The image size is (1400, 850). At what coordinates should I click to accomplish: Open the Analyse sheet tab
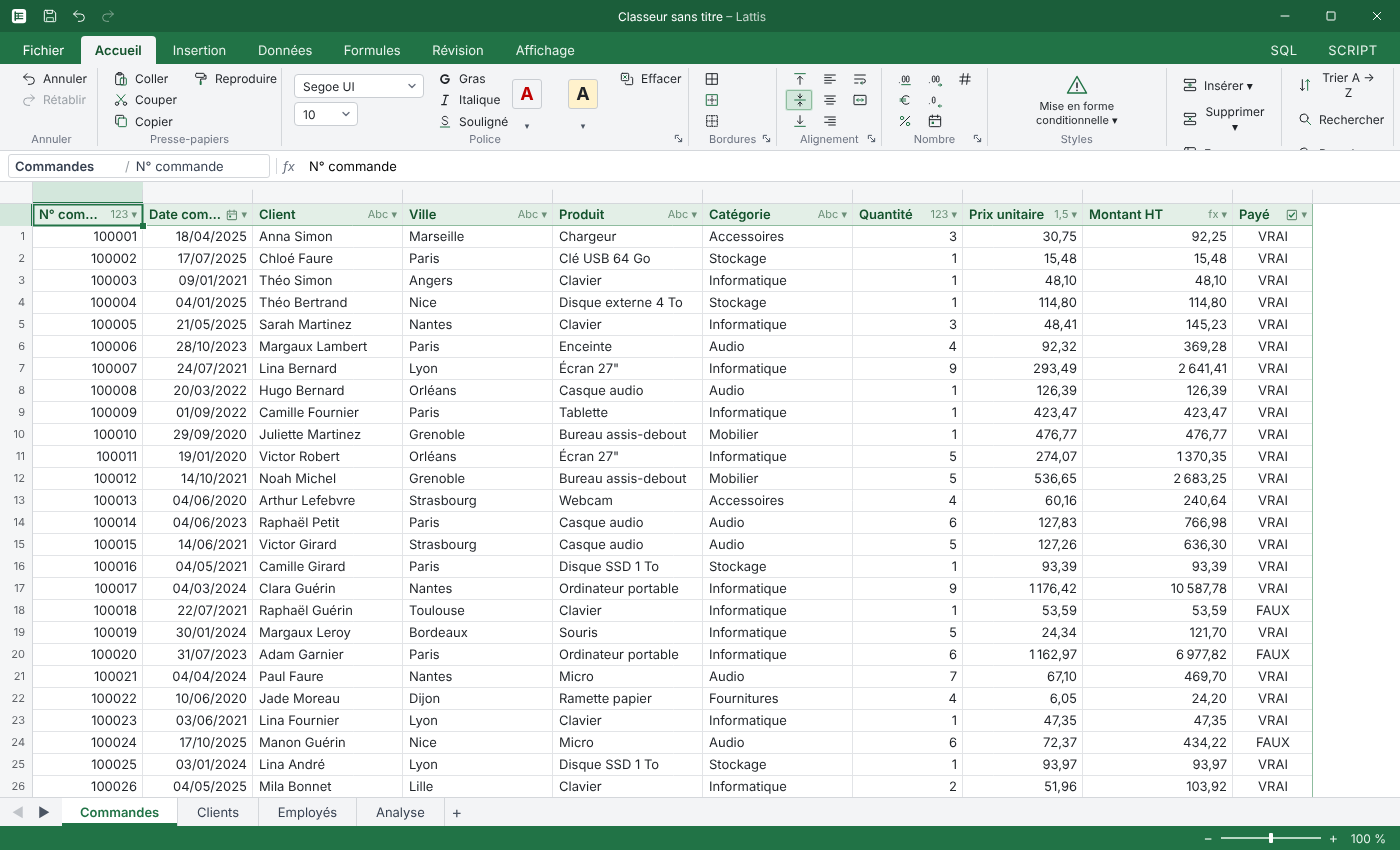[400, 813]
